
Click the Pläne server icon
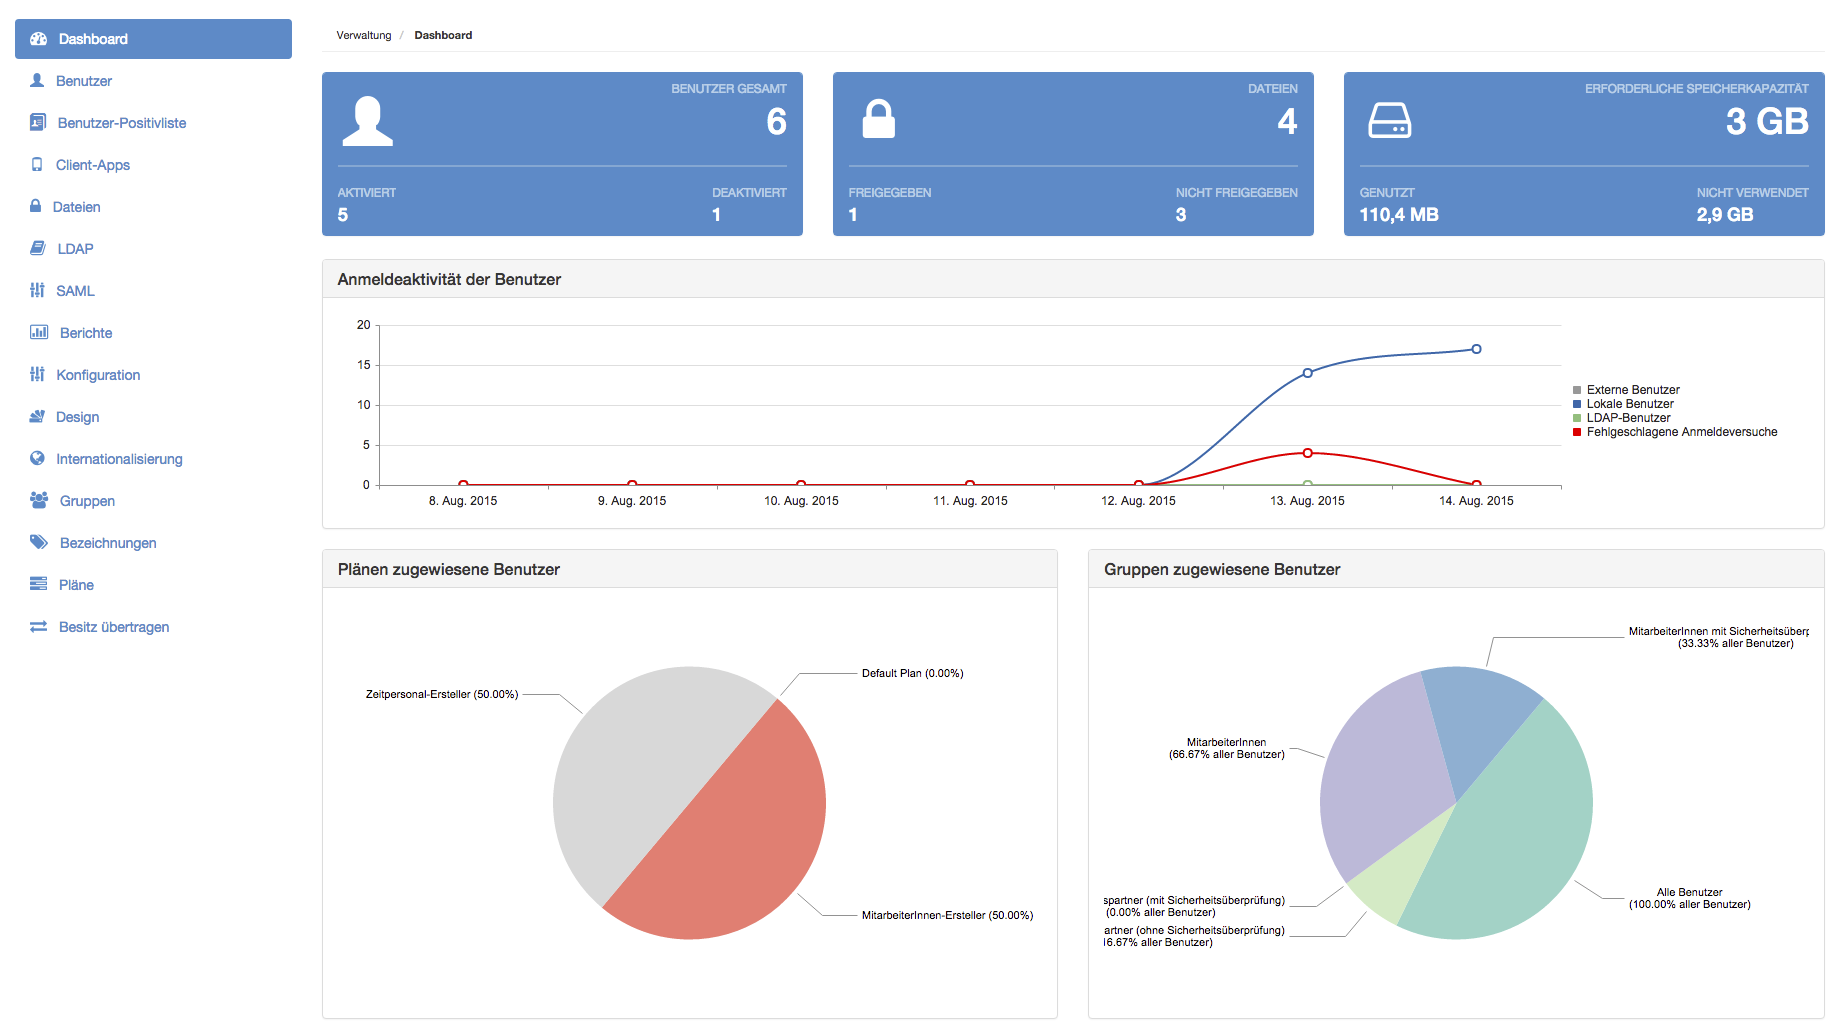click(x=38, y=584)
